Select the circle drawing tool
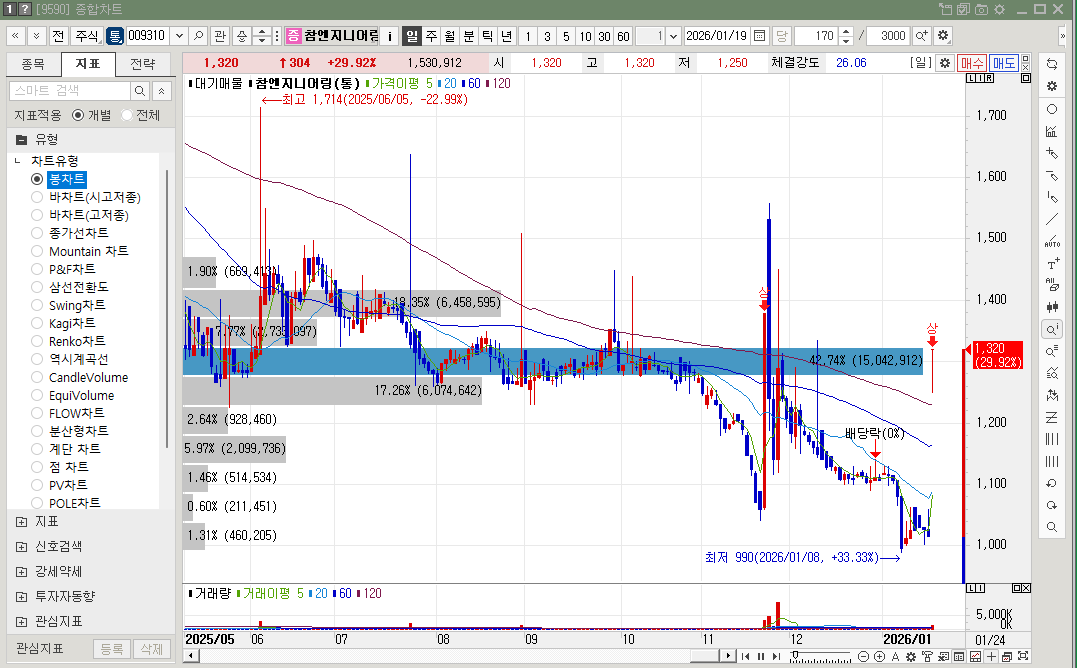 [x=1052, y=109]
